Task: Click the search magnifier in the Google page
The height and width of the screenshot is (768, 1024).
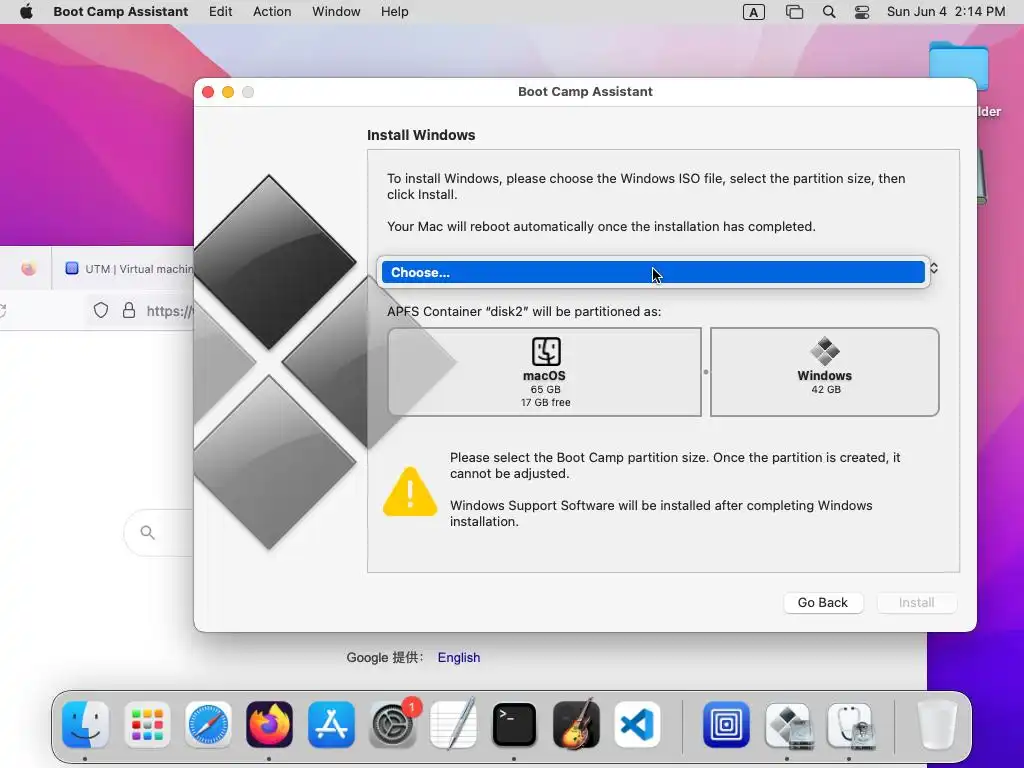Action: tap(148, 533)
